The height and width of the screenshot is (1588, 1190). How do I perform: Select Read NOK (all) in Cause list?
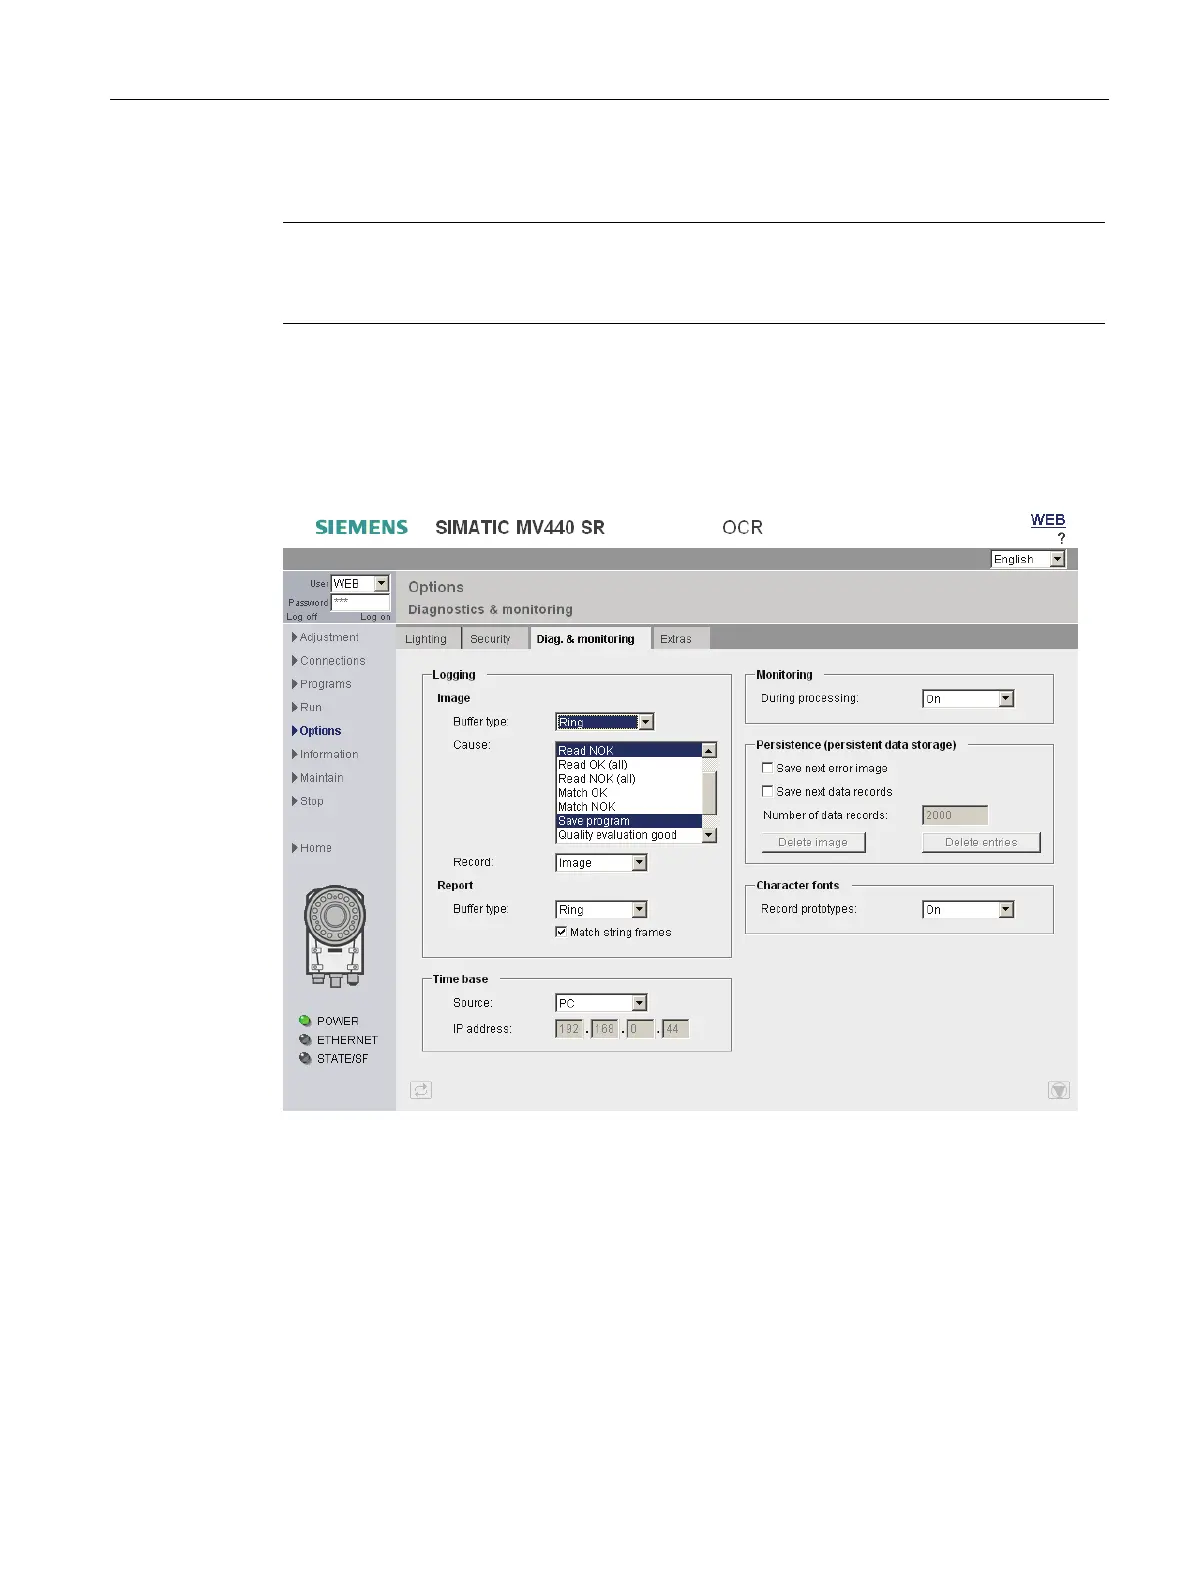click(629, 779)
